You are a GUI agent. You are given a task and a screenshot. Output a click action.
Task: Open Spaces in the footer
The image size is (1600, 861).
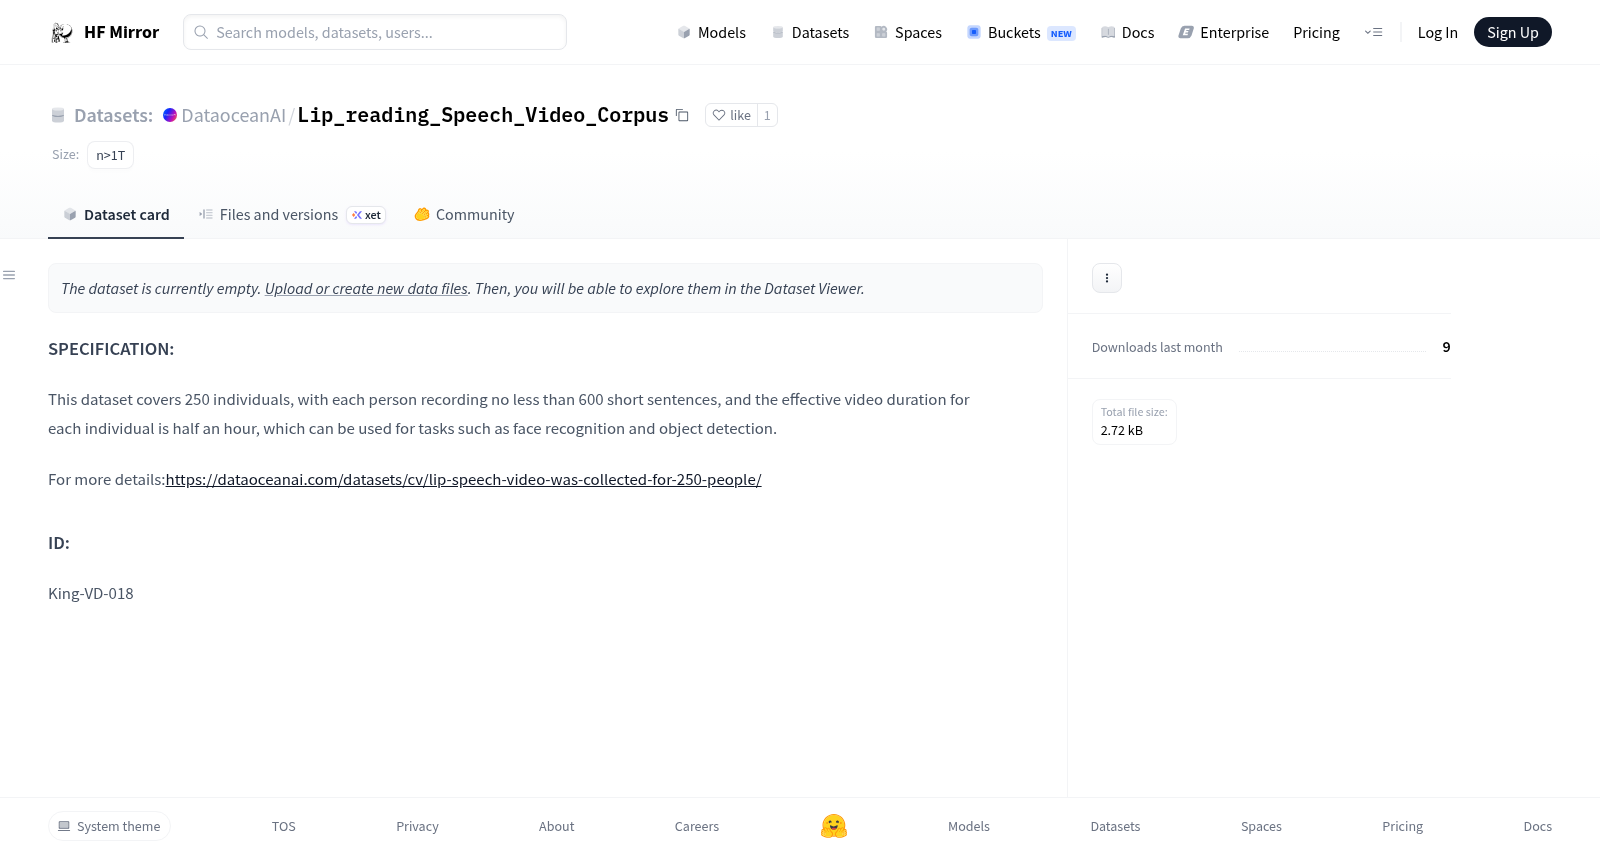[x=1261, y=826]
